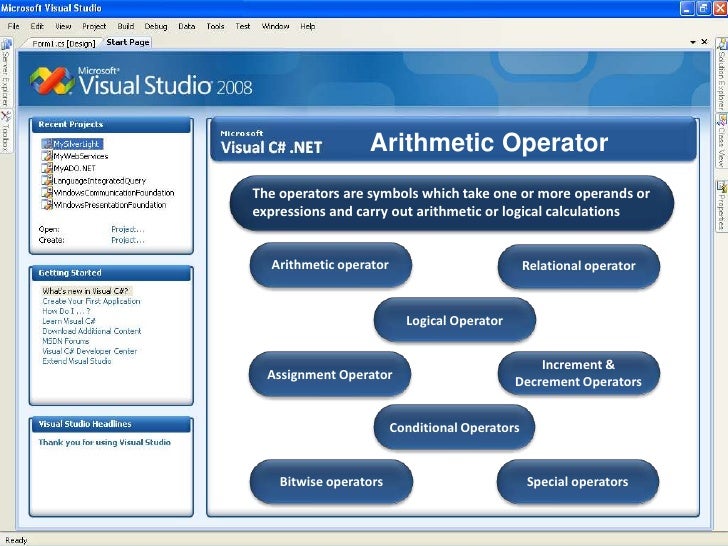Open the MySilverLight recent project

click(76, 144)
